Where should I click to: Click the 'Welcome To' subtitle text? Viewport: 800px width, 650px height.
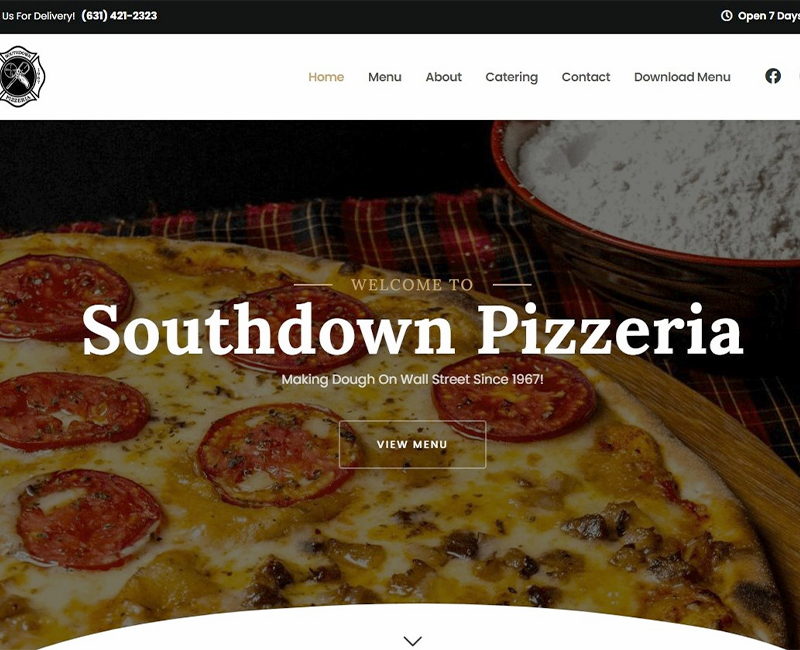pos(412,285)
